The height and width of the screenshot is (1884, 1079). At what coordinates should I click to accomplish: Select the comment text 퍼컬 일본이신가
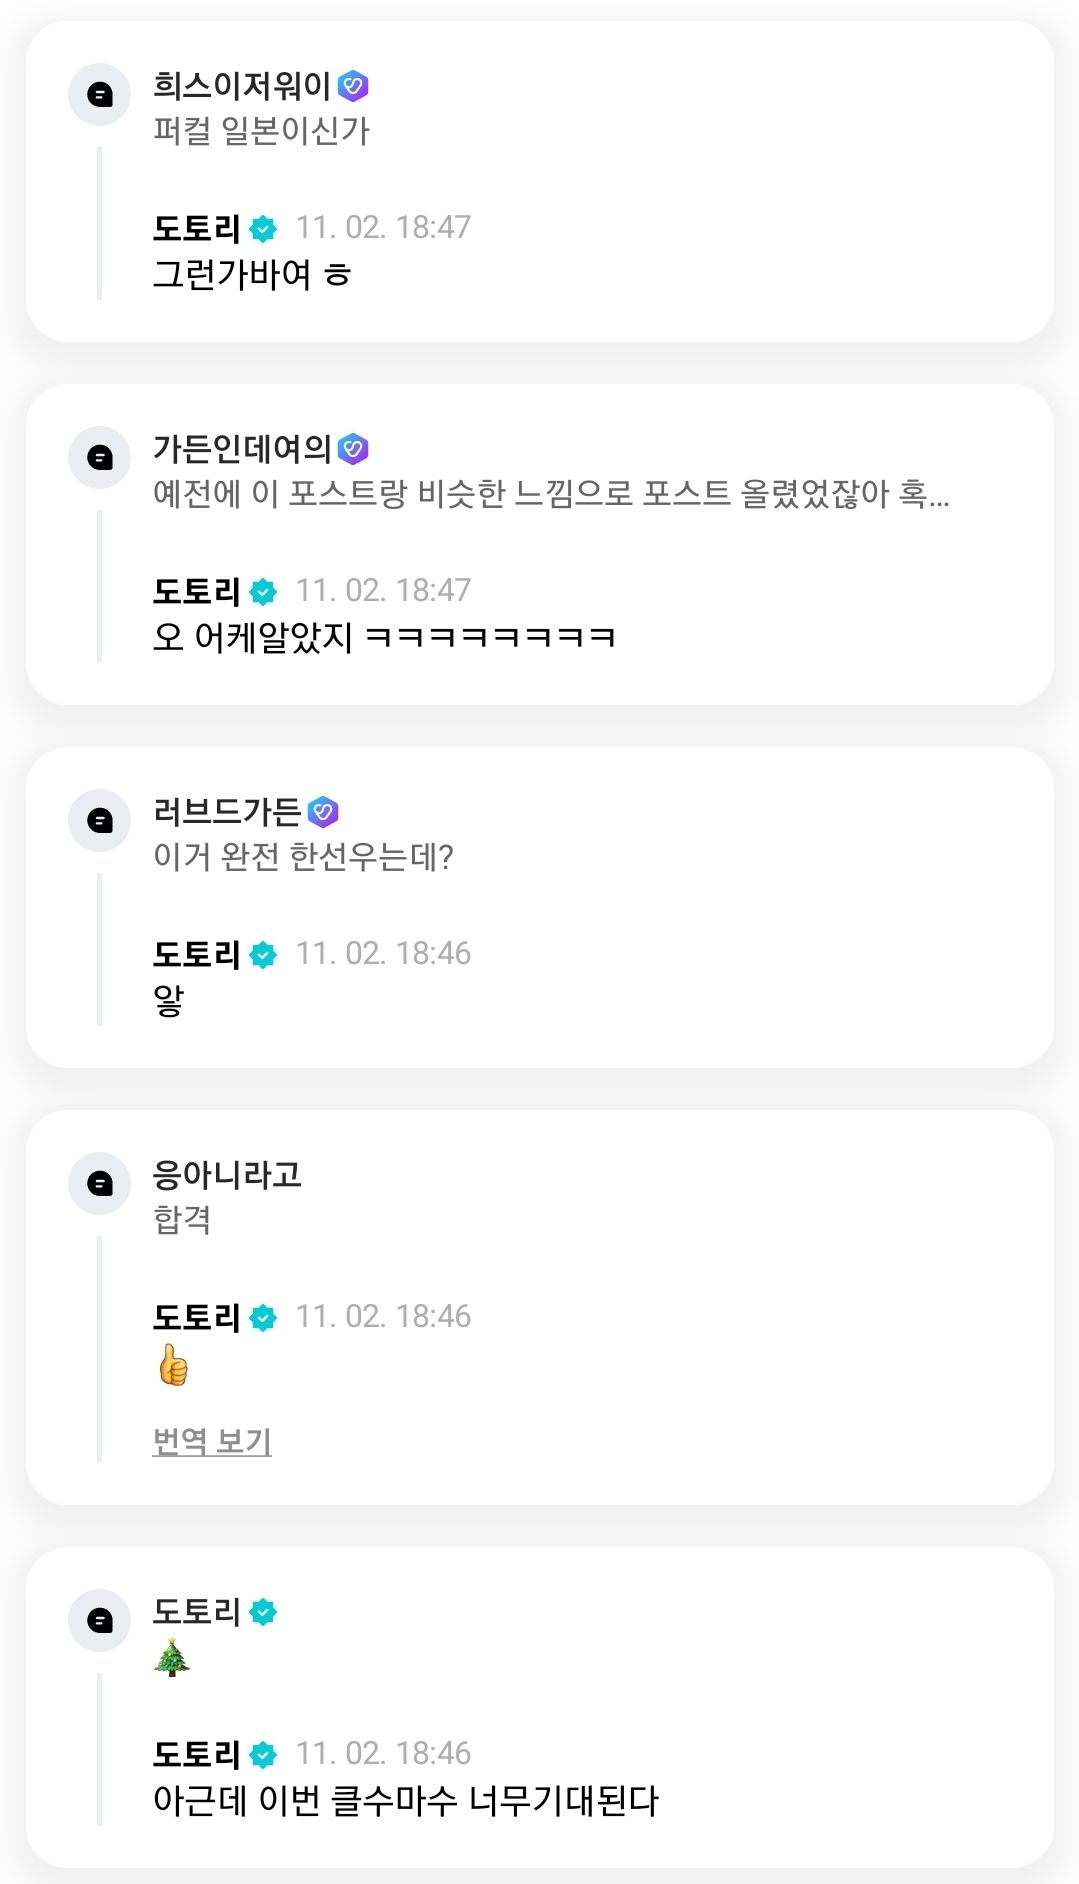[261, 131]
